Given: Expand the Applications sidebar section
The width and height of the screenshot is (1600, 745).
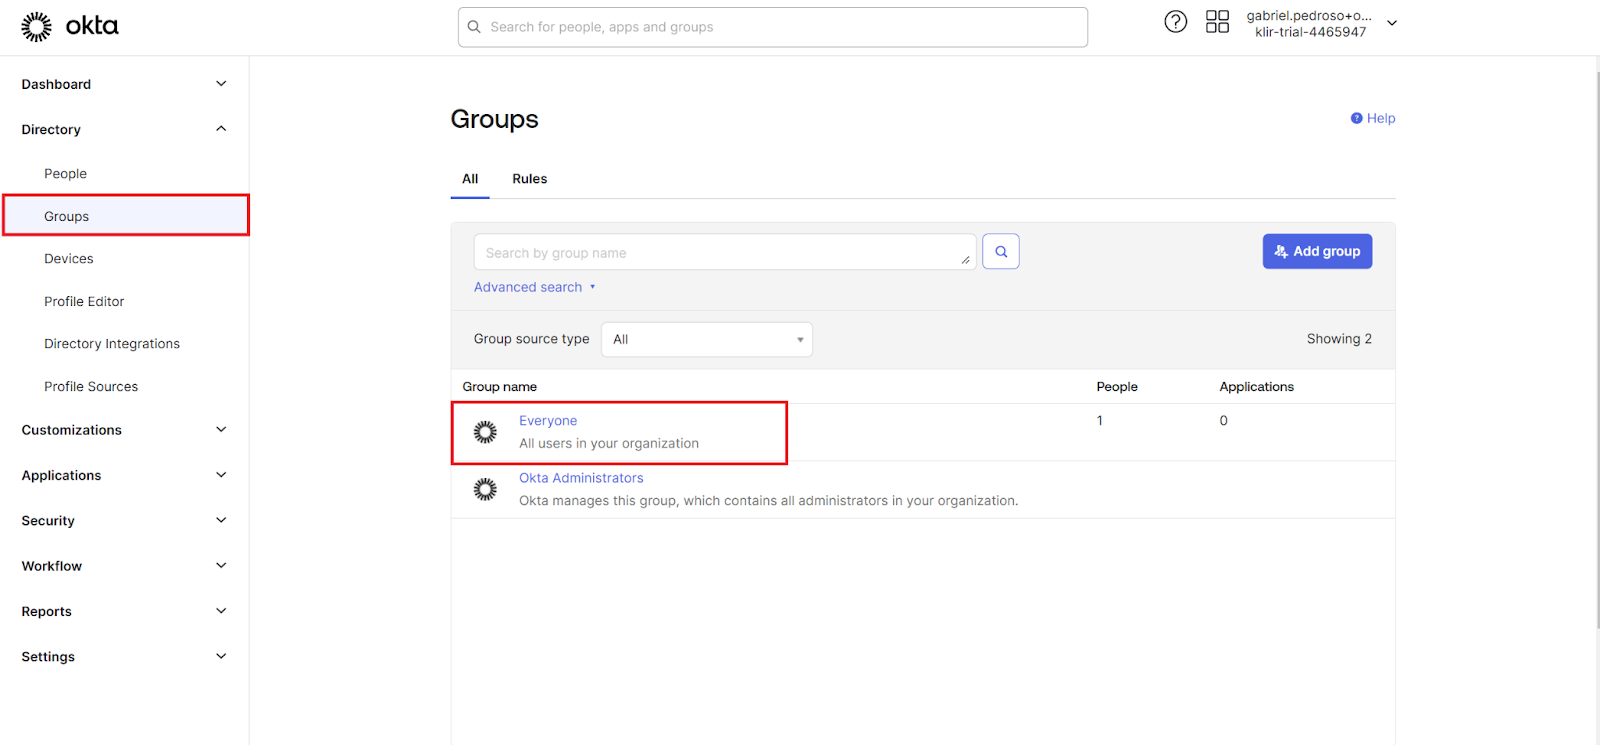Looking at the screenshot, I should (x=221, y=475).
